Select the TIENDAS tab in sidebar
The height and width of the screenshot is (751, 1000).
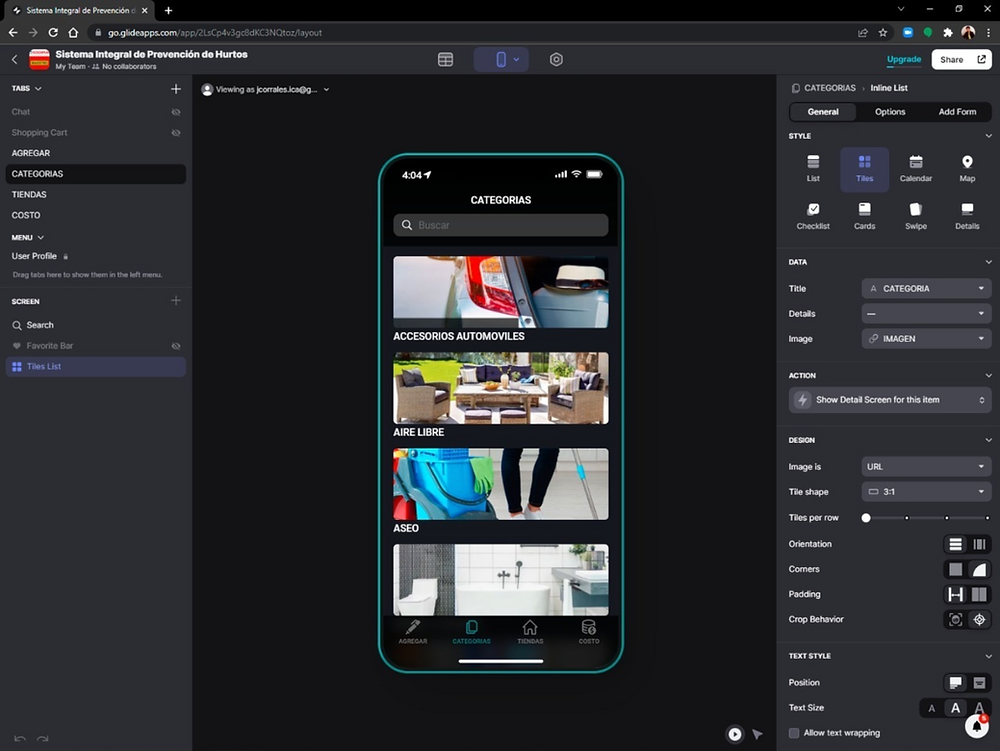(96, 194)
